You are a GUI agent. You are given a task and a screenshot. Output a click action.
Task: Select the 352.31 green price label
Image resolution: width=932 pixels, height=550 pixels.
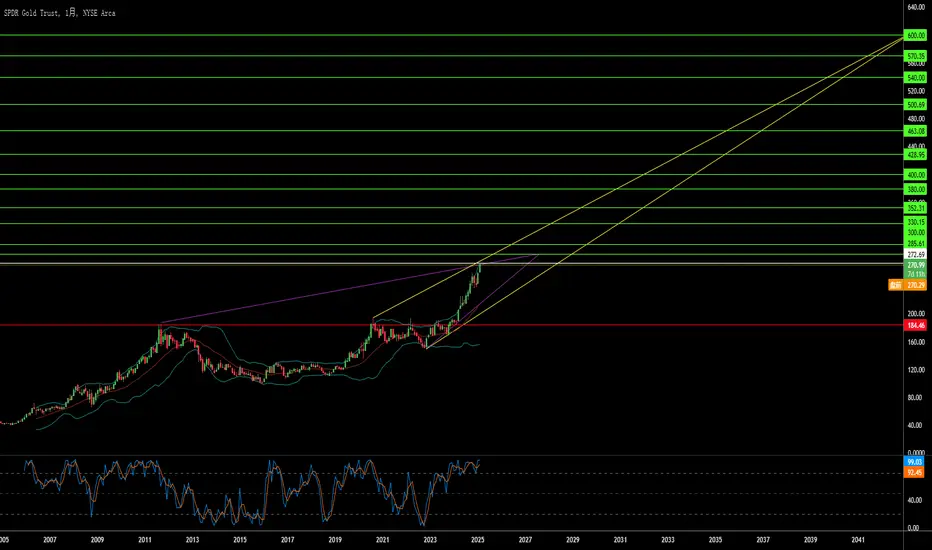point(915,208)
